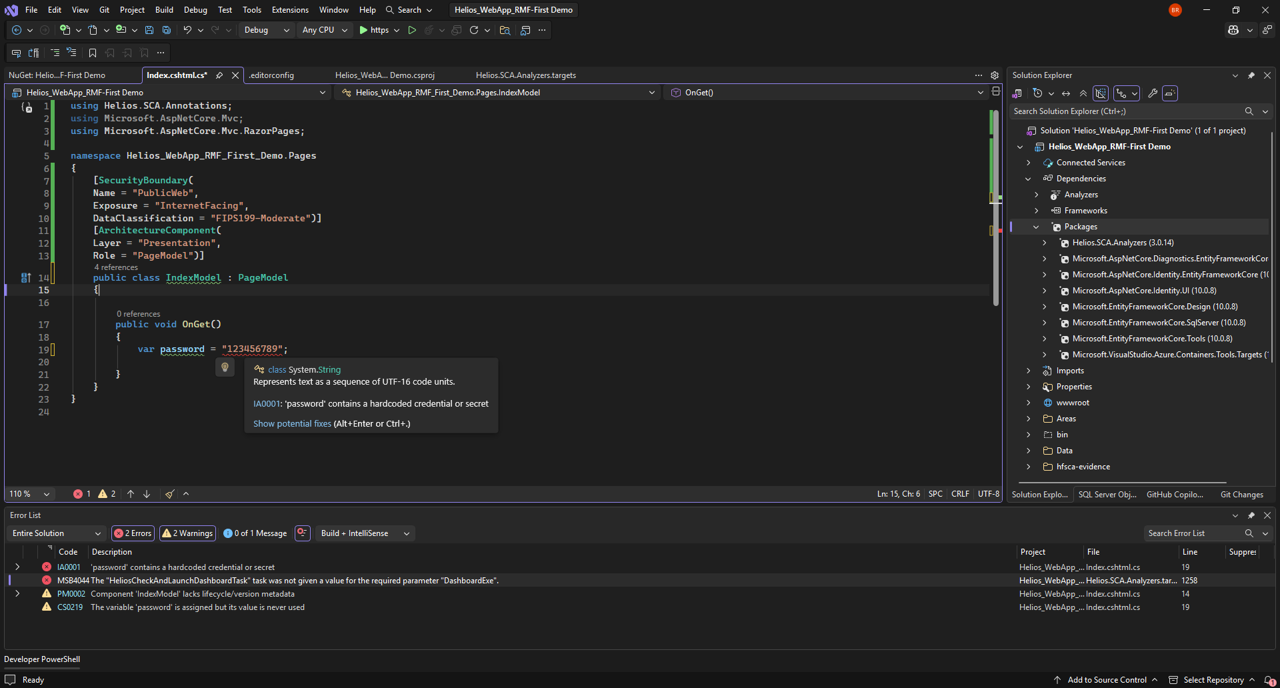This screenshot has width=1280, height=688.
Task: Open Properties wrench icon in Solution Explorer
Action: click(x=1152, y=93)
